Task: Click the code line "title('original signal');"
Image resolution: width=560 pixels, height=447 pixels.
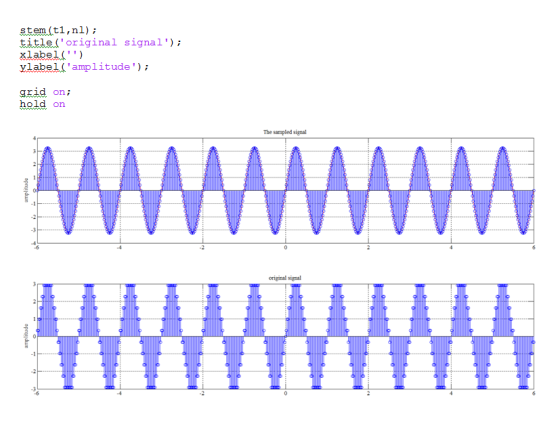Action: (100, 42)
